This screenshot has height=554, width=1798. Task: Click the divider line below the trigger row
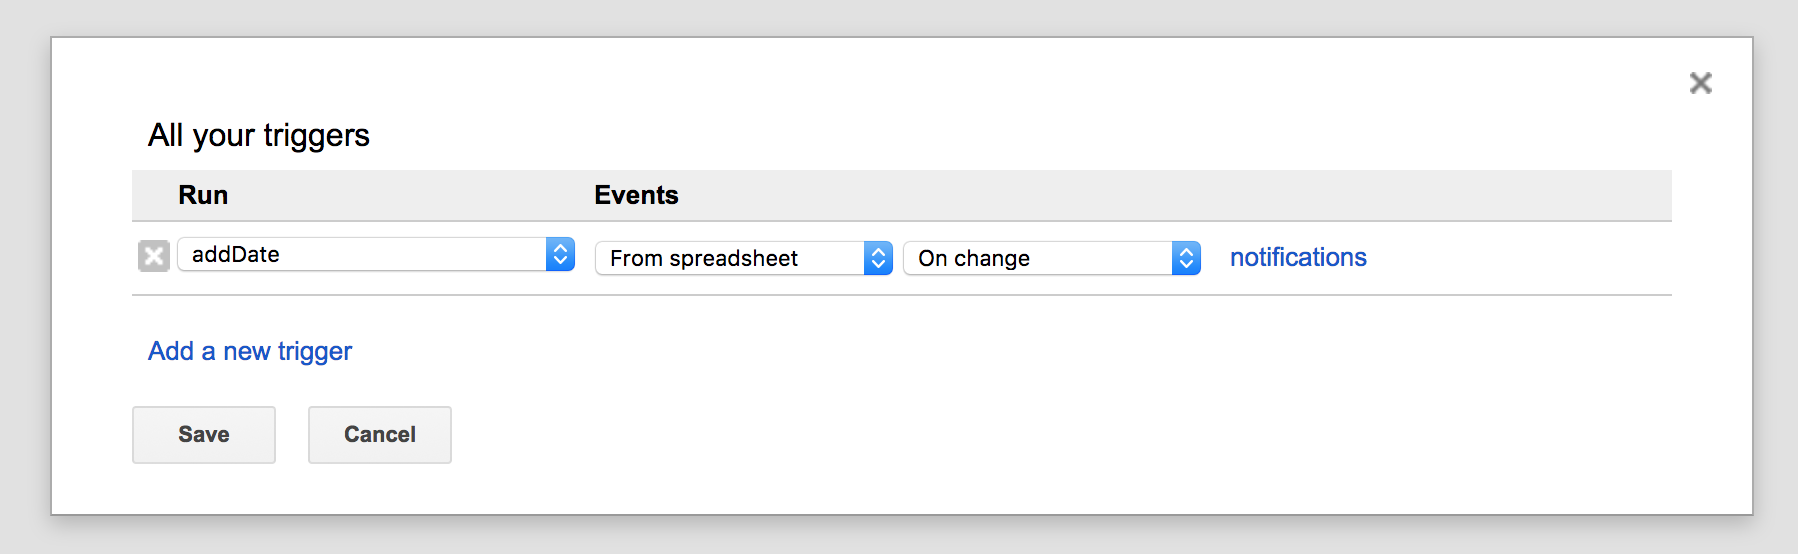tap(900, 295)
